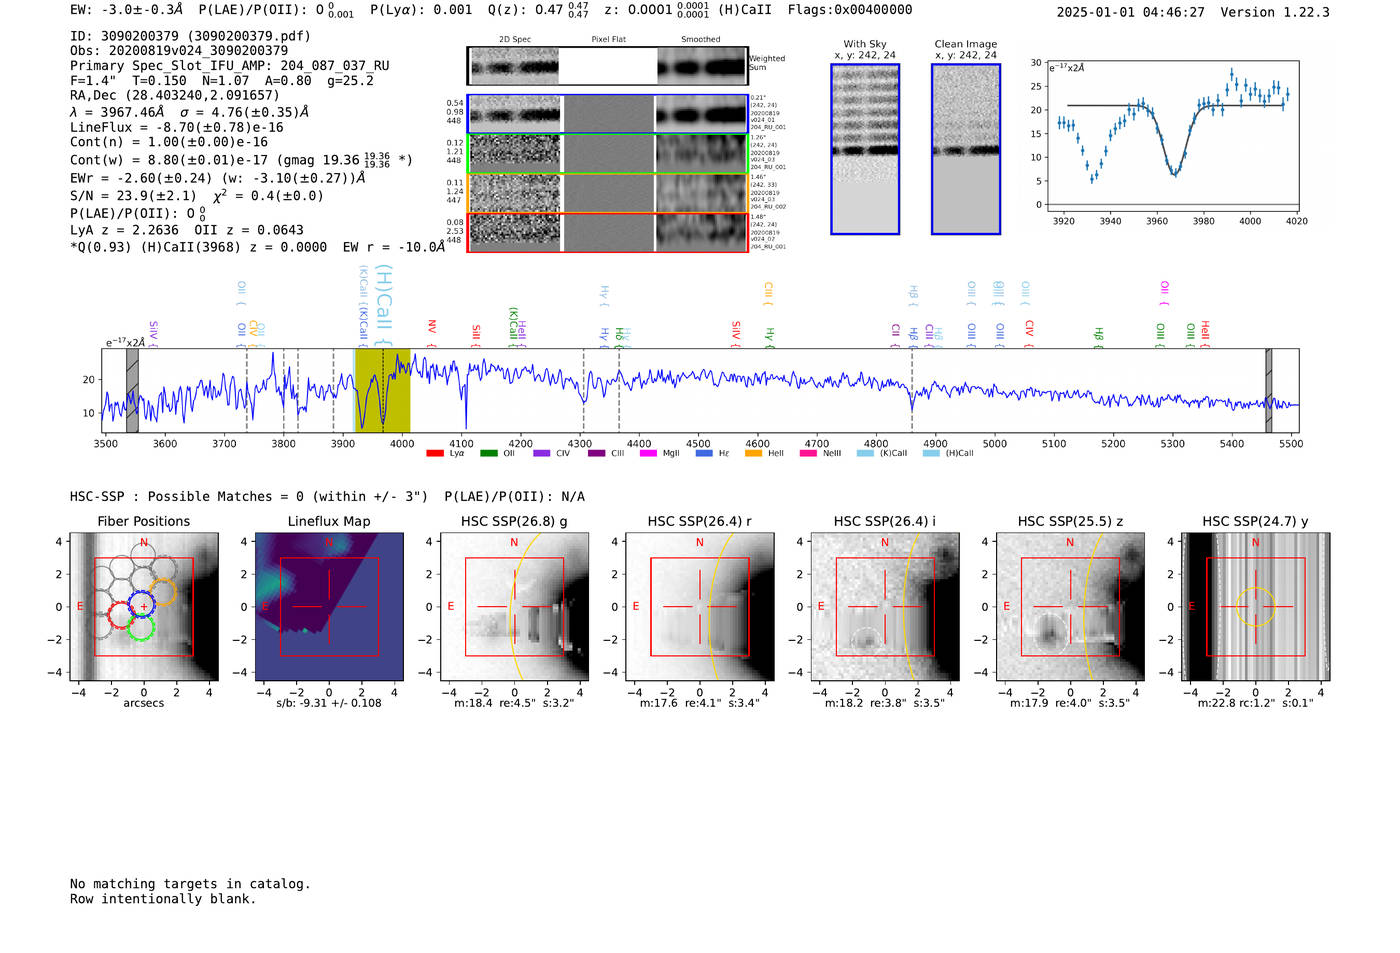Click the (H)CaII legend swatch
The width and height of the screenshot is (1400, 953).
click(x=931, y=453)
